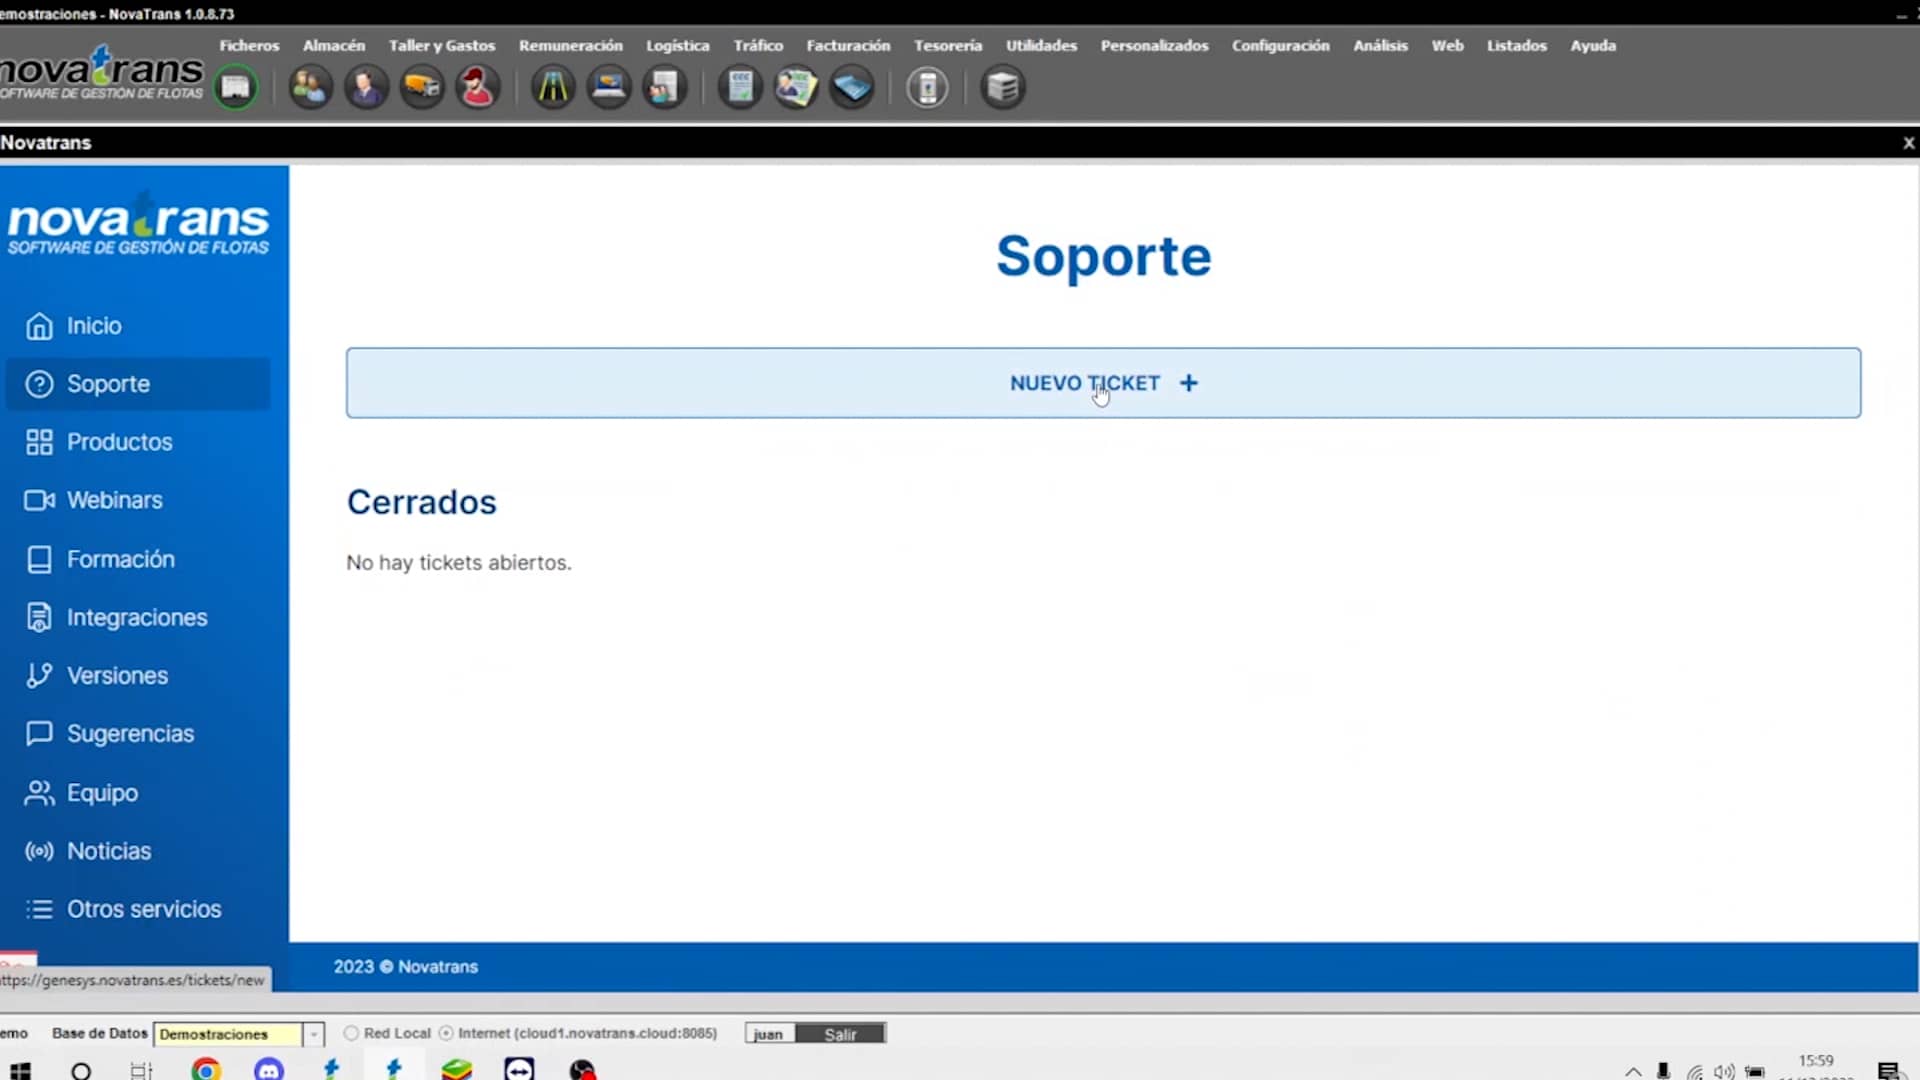Click the server database toolbar icon
1920x1080 pixels.
1002,88
